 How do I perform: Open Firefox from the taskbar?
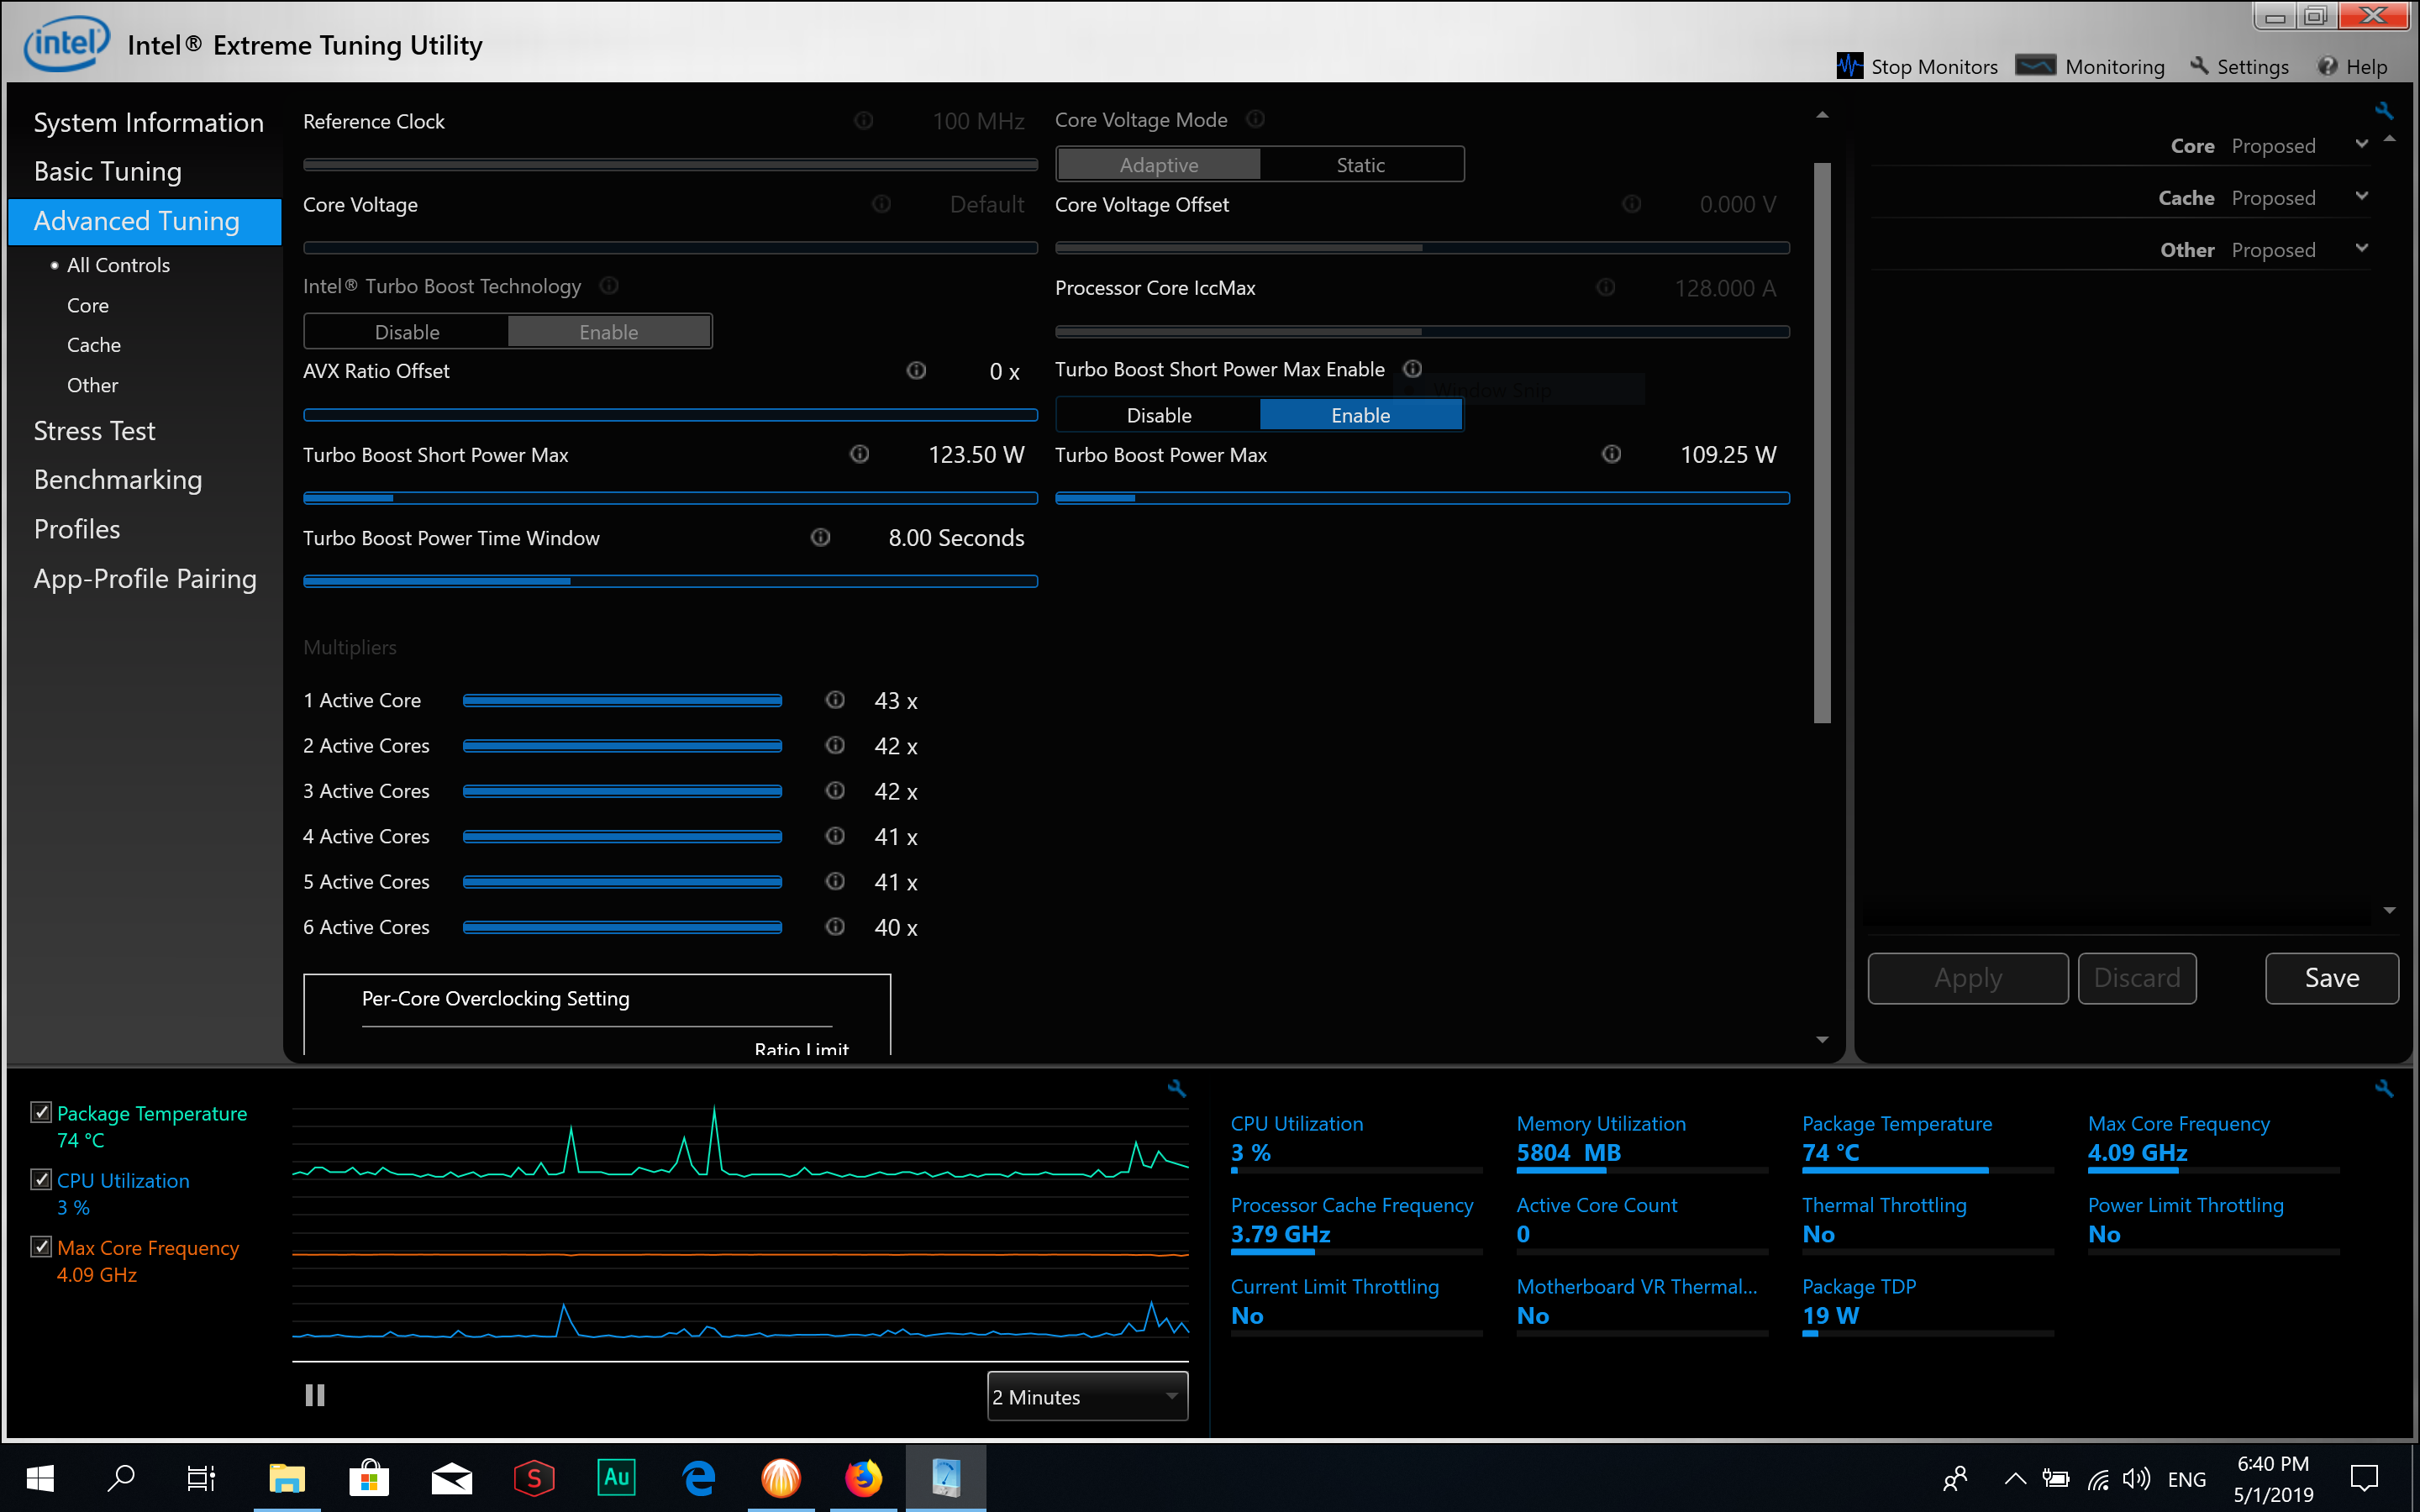pyautogui.click(x=863, y=1478)
